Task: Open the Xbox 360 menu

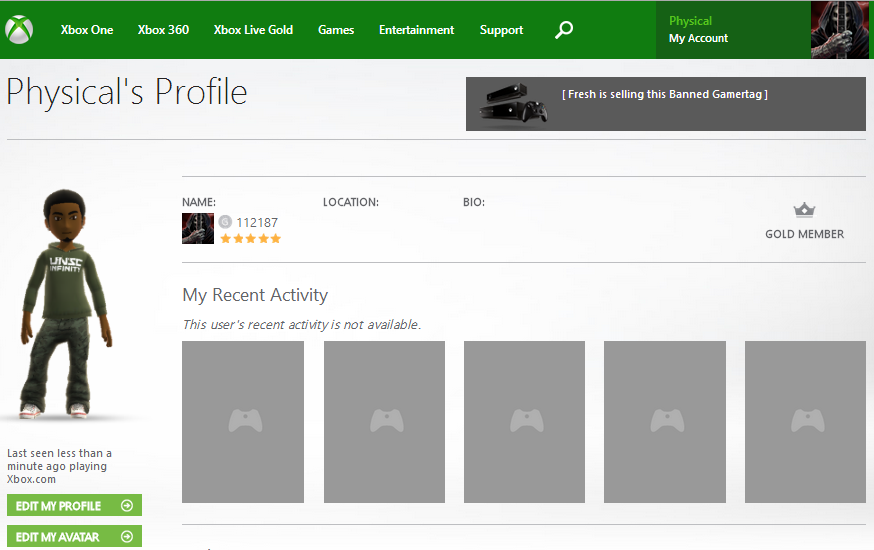Action: coord(163,30)
